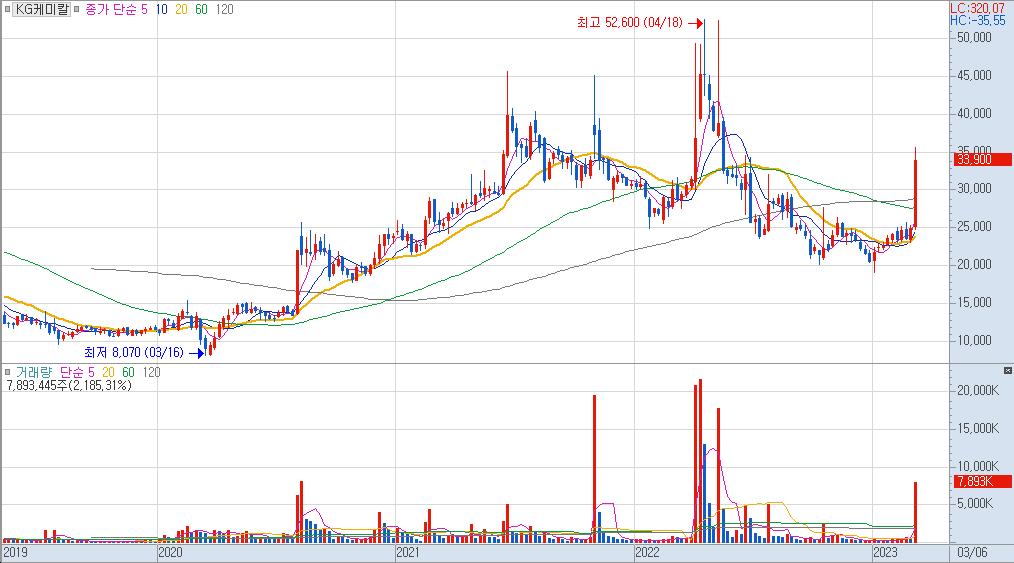
Task: Select the 5-period price moving-average label
Action: (144, 10)
